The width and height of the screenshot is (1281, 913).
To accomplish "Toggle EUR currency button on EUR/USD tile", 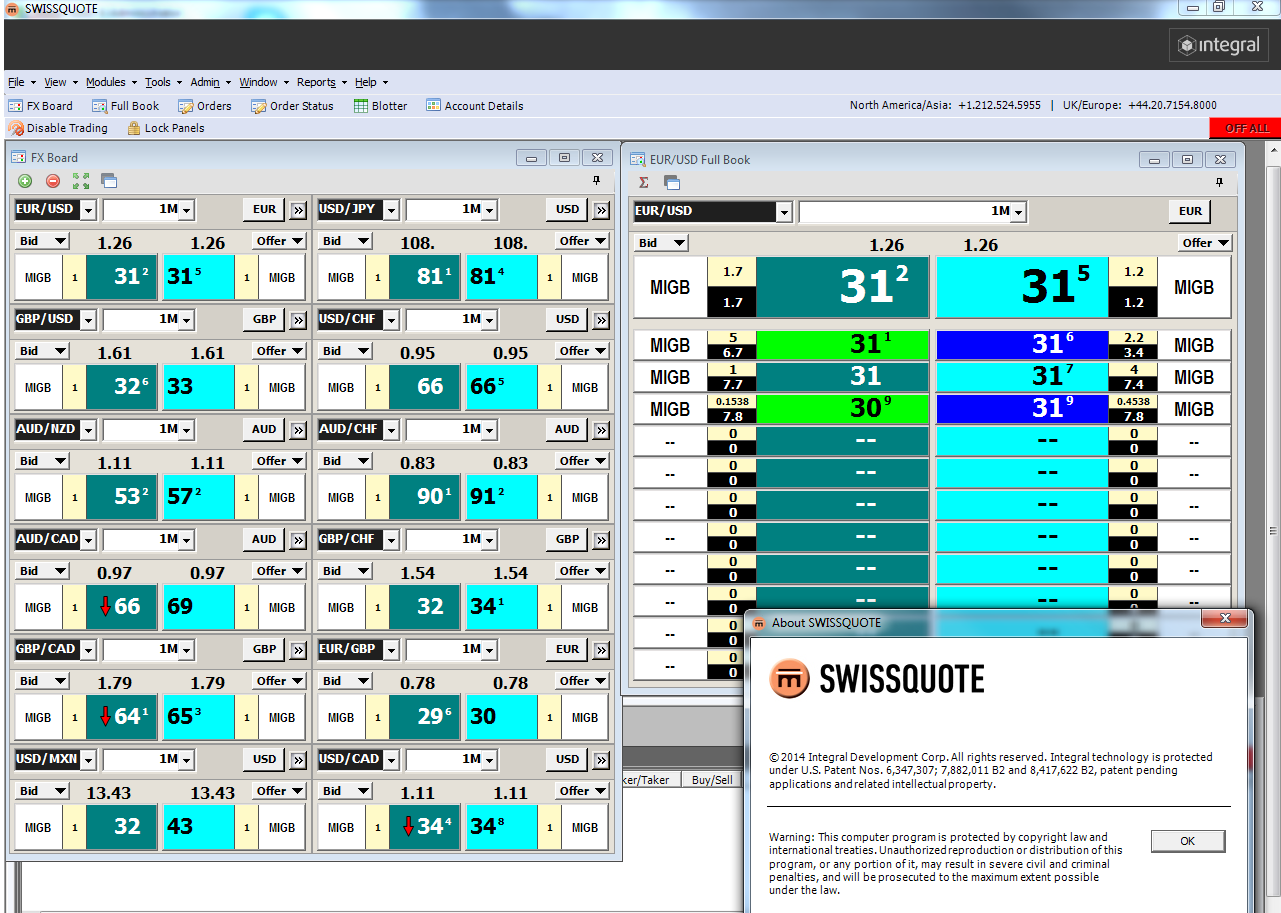I will 264,210.
